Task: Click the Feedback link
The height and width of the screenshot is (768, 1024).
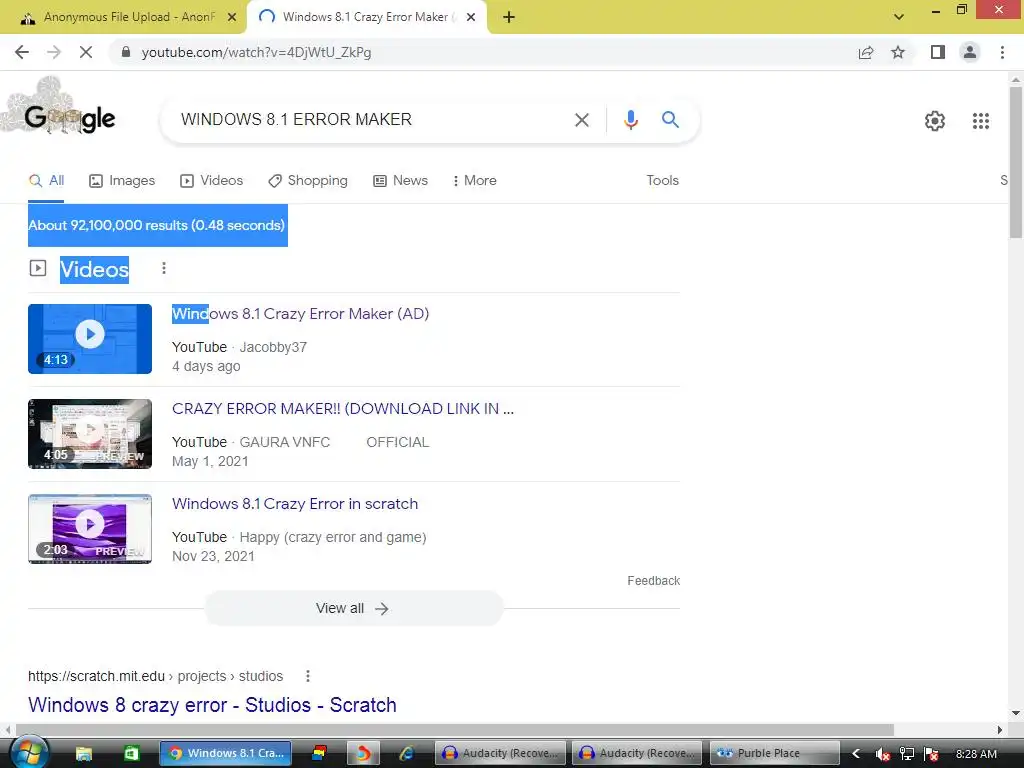Action: click(653, 581)
